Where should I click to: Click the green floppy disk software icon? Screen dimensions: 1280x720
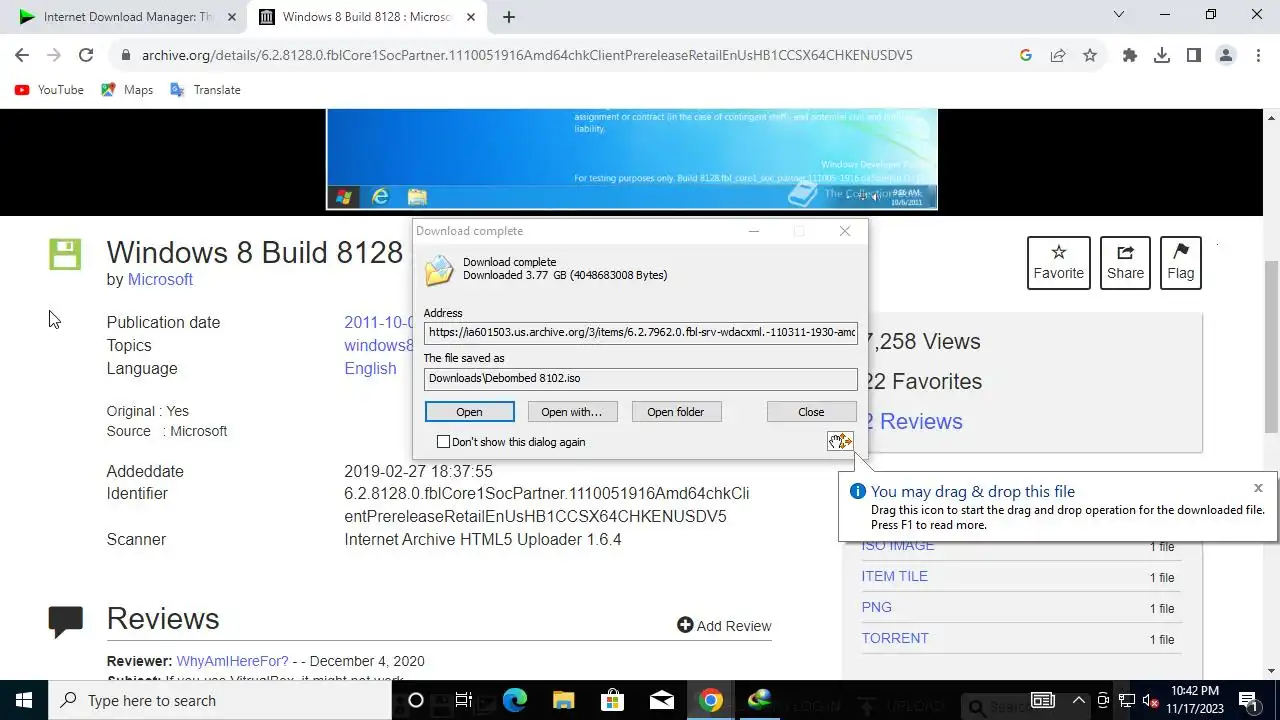coord(65,254)
